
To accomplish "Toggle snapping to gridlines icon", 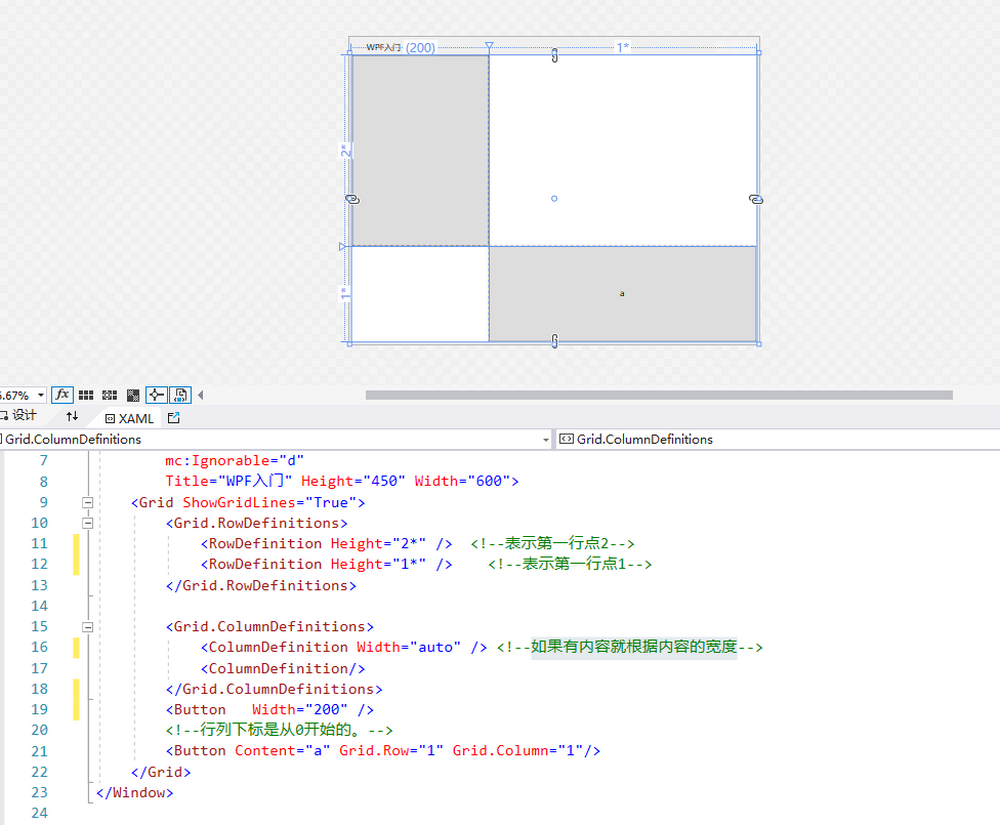I will 110,395.
